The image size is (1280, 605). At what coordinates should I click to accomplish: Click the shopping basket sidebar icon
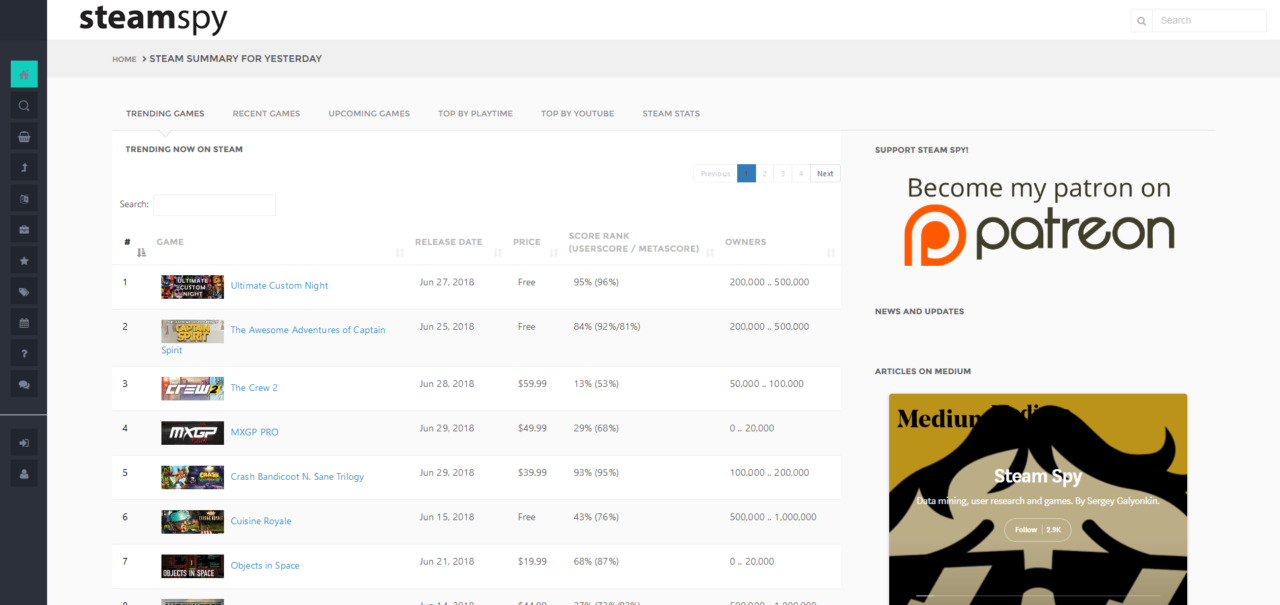(x=24, y=137)
